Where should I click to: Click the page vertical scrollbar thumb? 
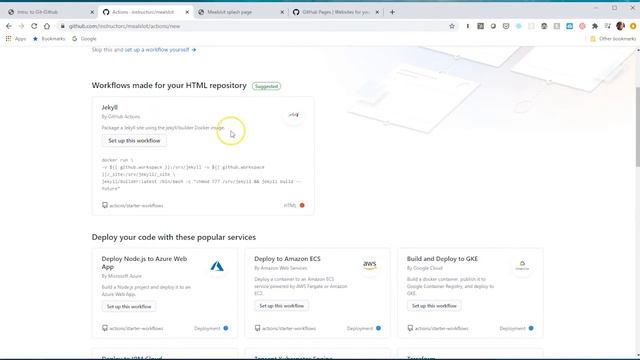pyautogui.click(x=638, y=127)
